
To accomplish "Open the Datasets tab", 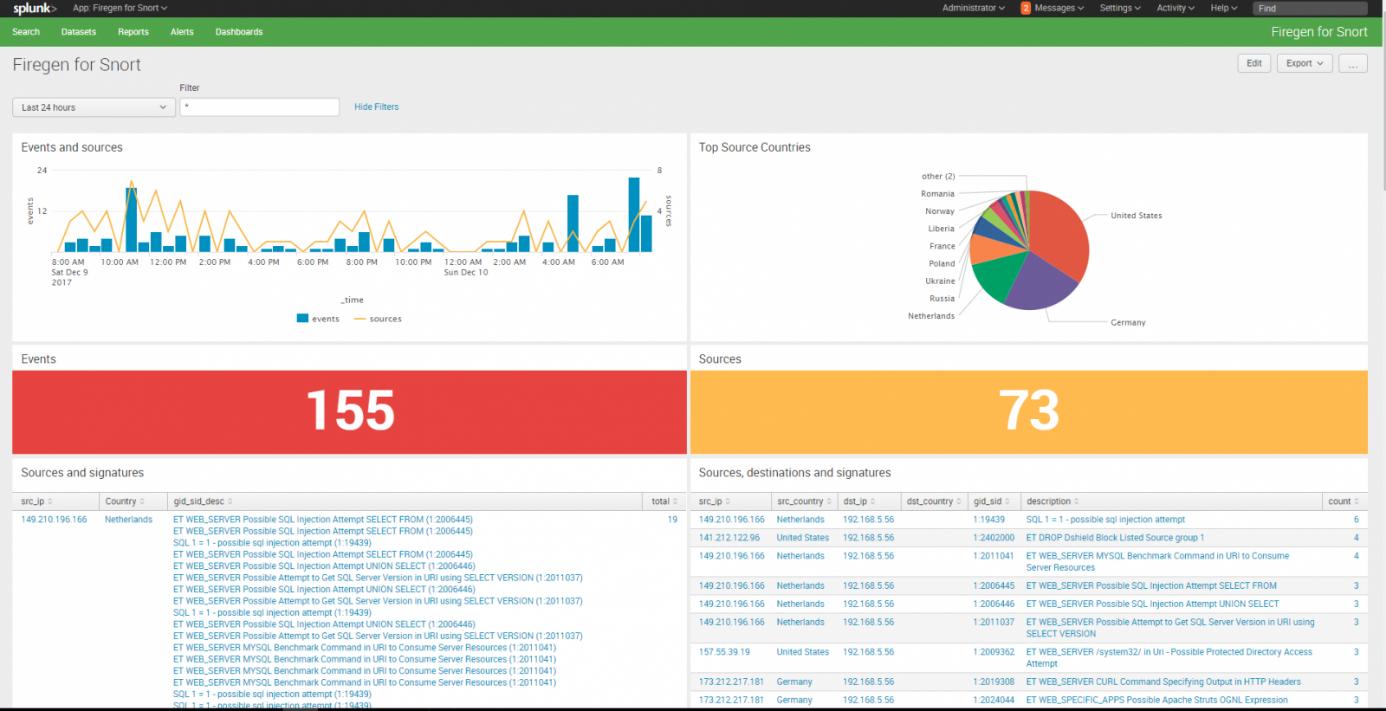I will [x=79, y=32].
